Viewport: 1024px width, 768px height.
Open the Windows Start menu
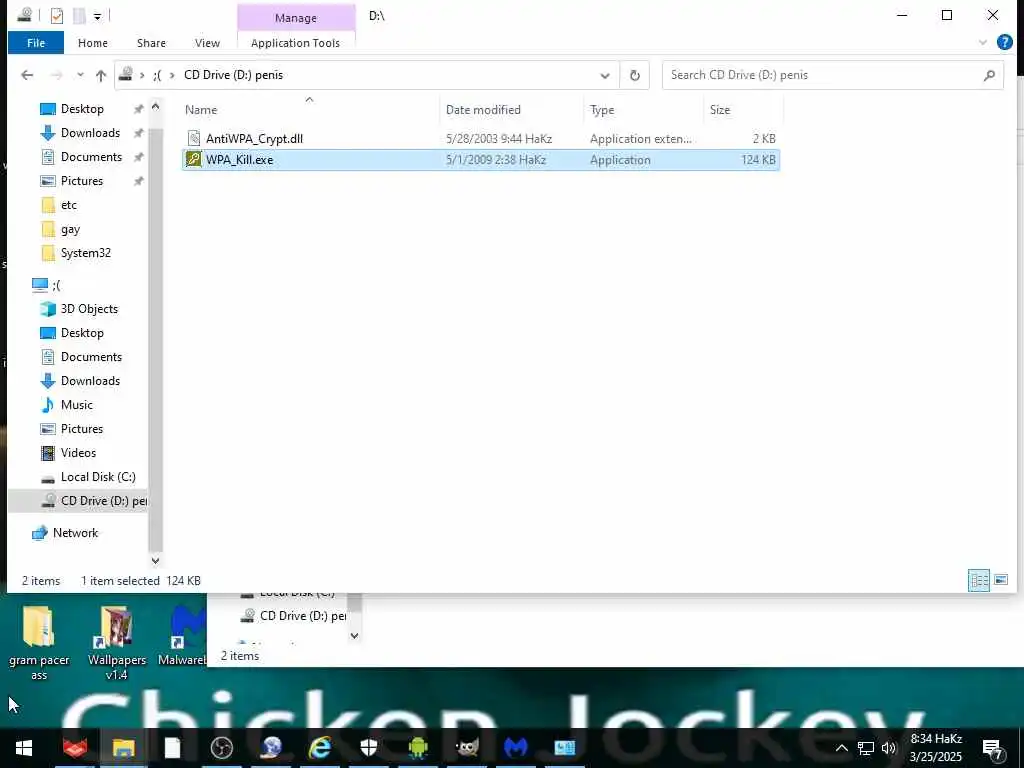[x=24, y=748]
